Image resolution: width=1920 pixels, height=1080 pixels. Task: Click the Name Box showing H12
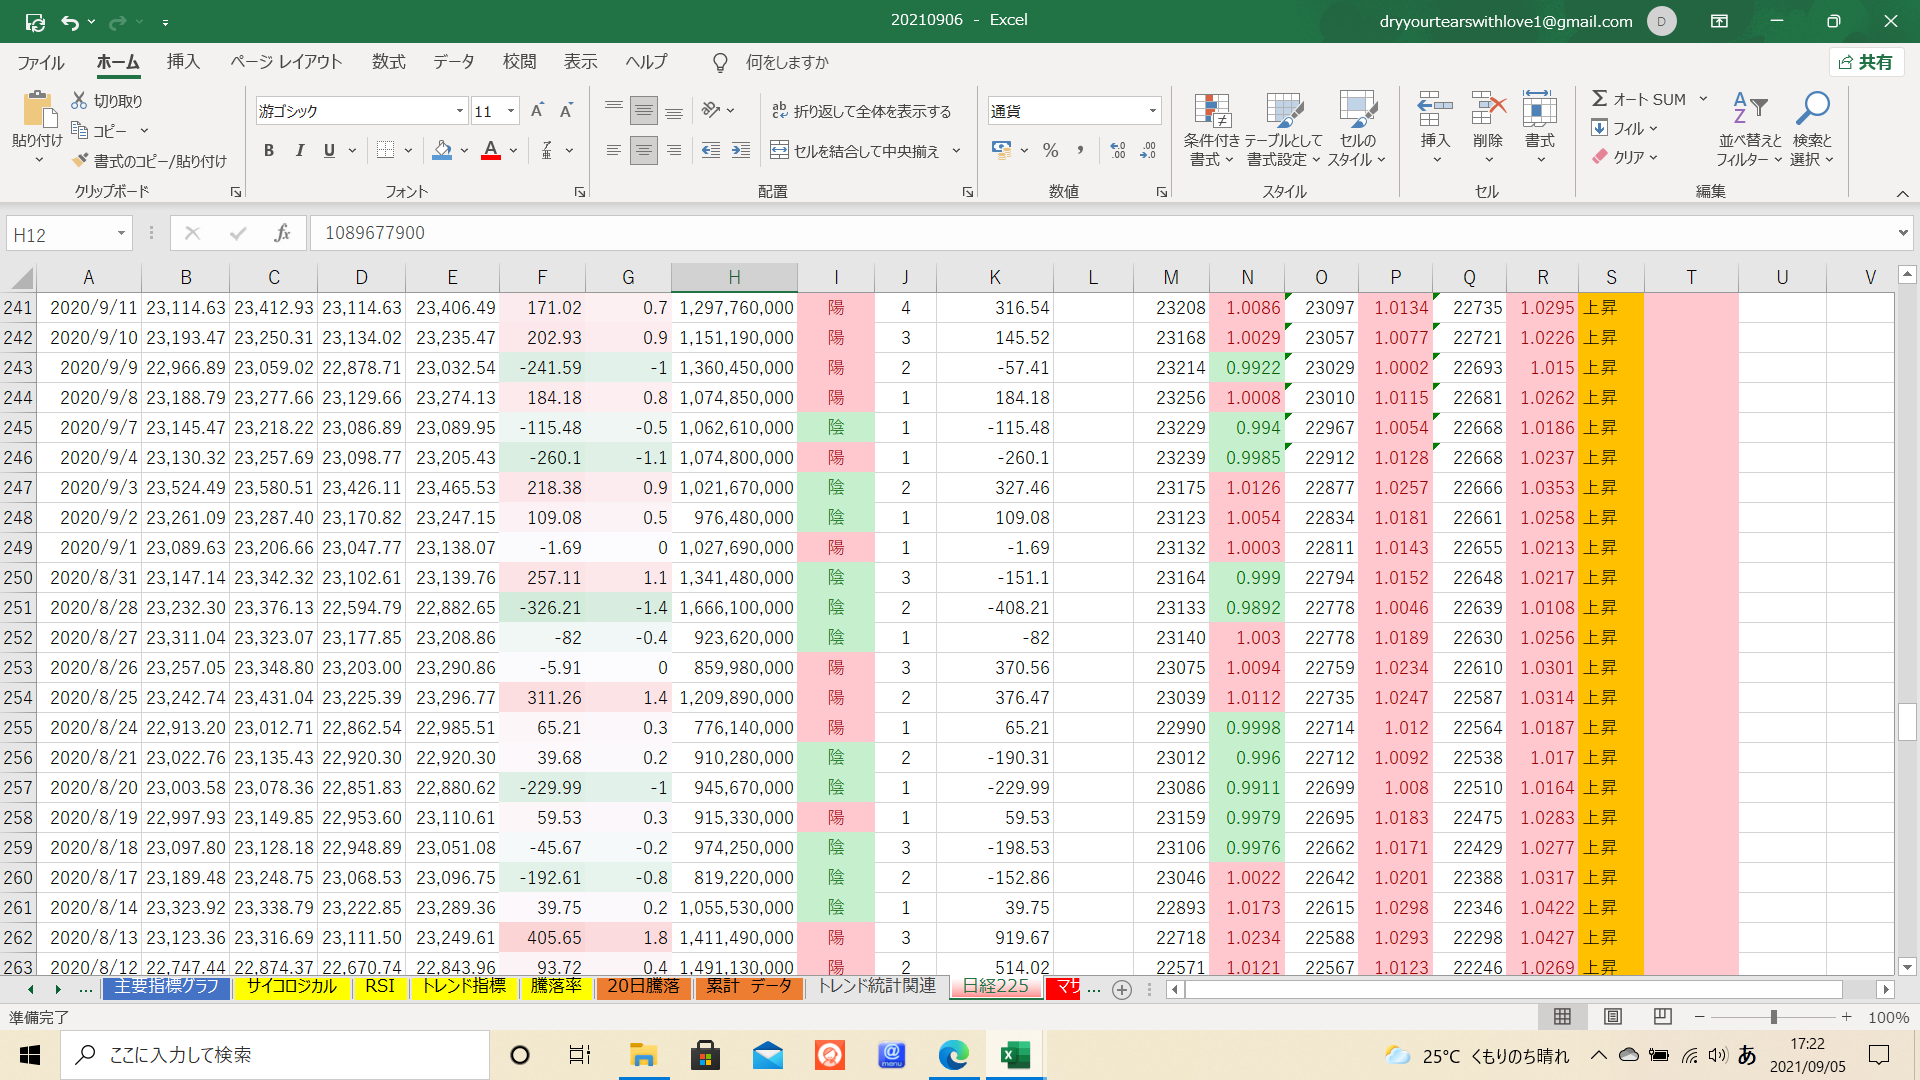click(x=60, y=234)
